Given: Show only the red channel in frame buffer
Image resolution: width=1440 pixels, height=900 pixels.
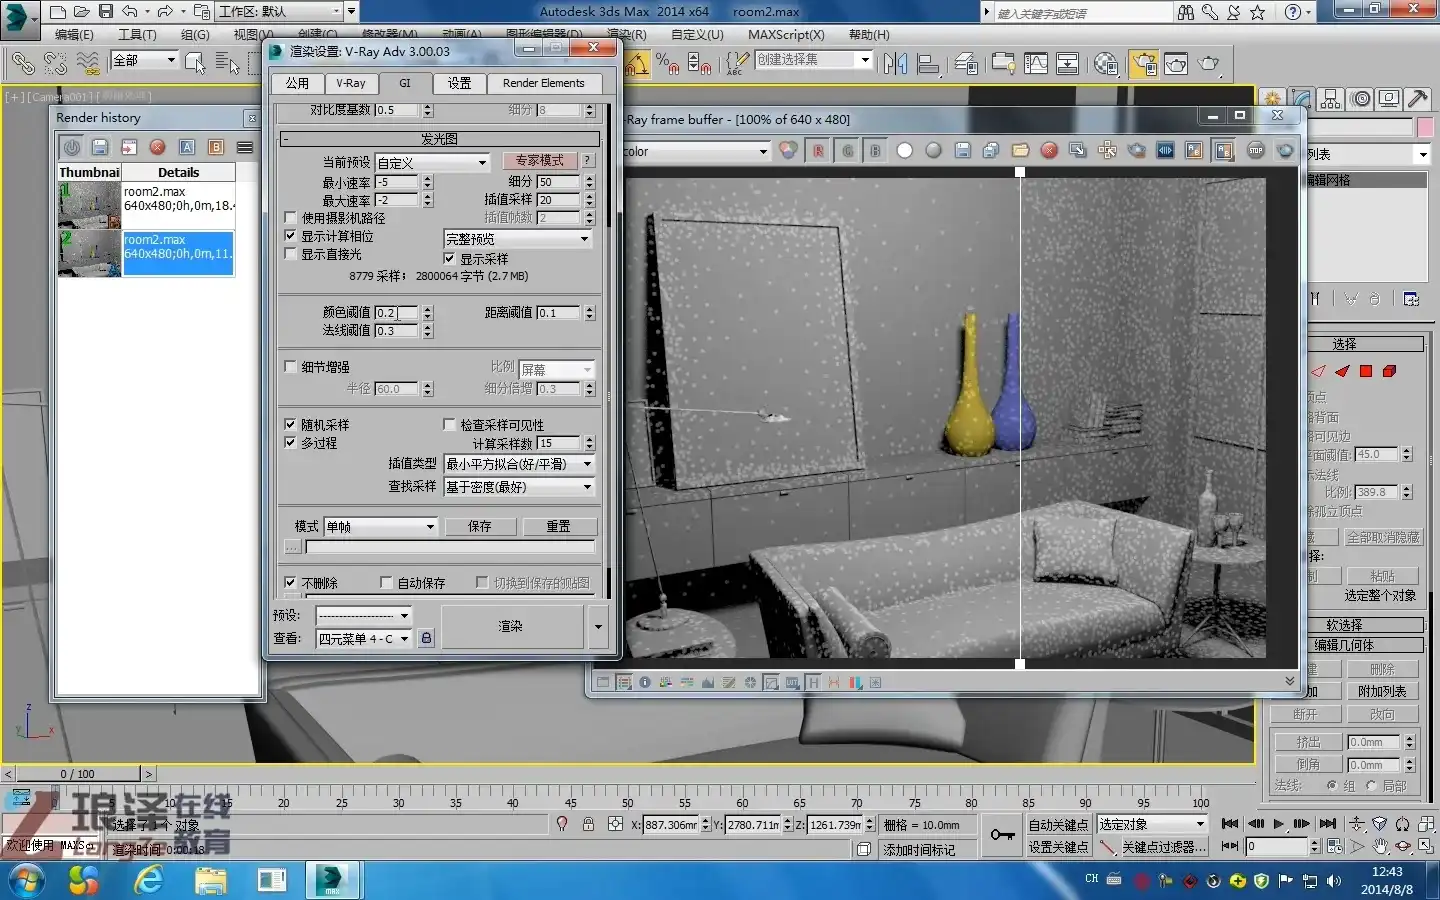Looking at the screenshot, I should 818,151.
